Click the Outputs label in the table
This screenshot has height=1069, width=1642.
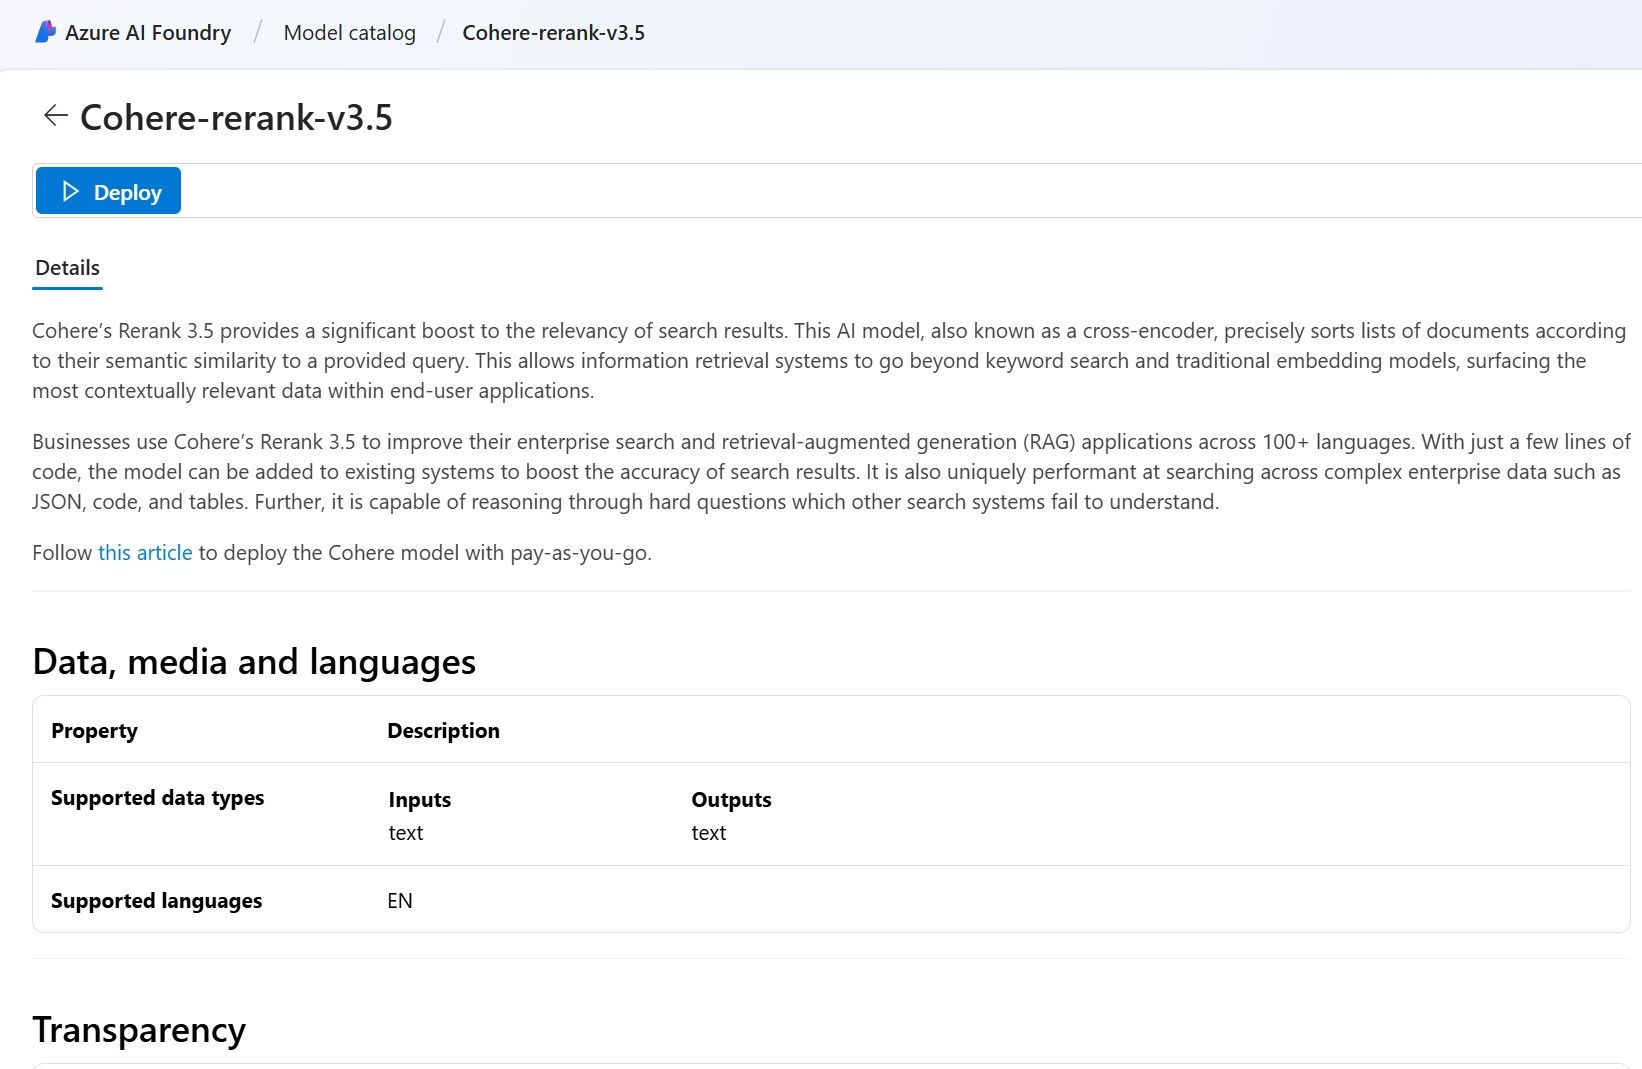(x=731, y=800)
